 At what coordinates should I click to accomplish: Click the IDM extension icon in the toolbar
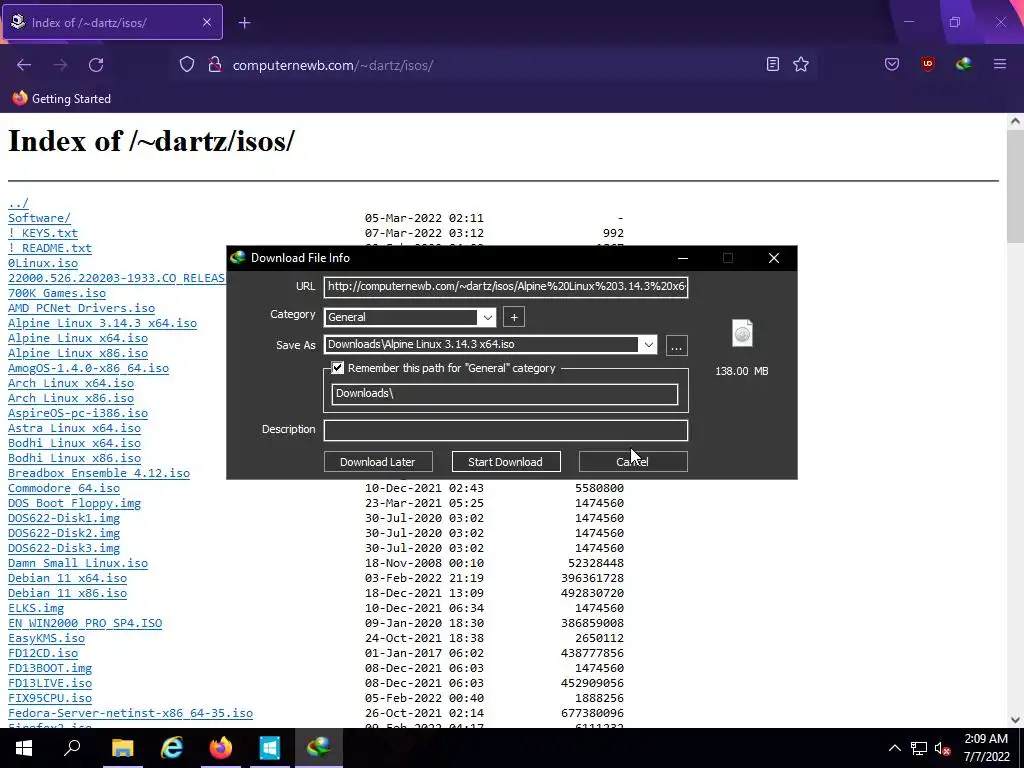[963, 64]
